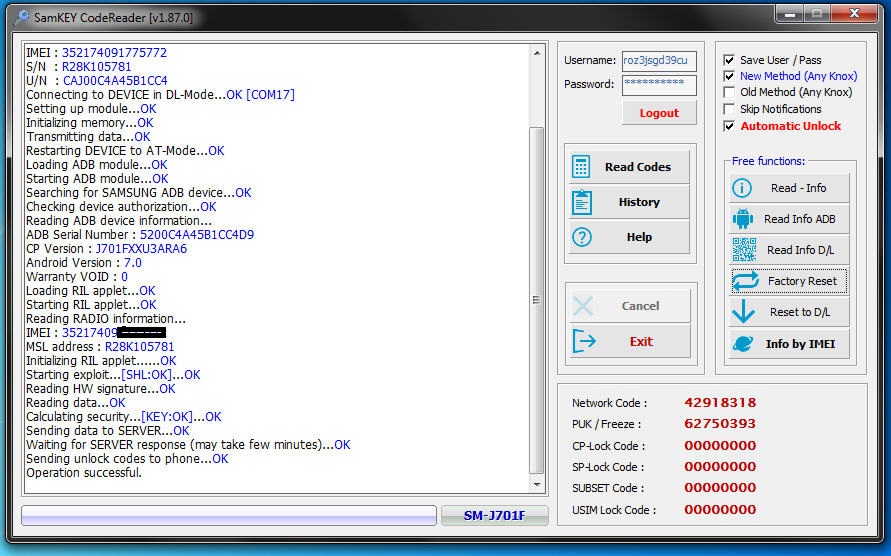Click the log scrollbar down arrow
891x556 pixels.
coord(537,485)
